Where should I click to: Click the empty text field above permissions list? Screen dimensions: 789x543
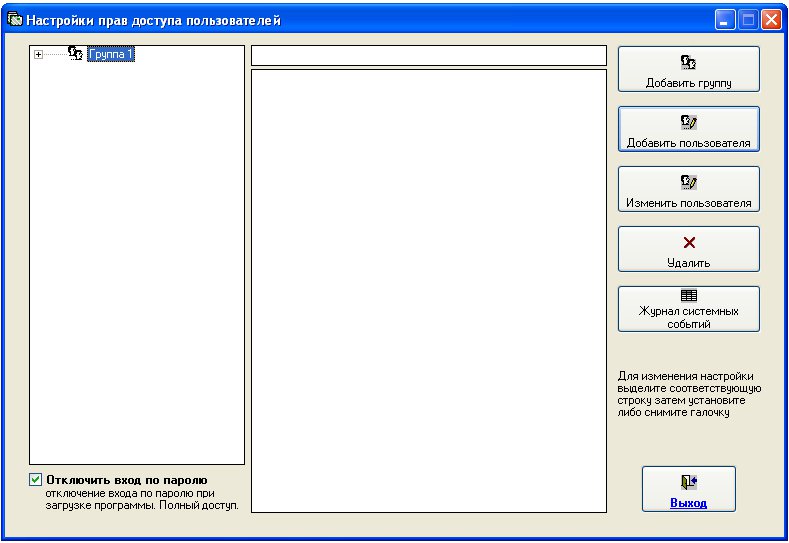[429, 55]
